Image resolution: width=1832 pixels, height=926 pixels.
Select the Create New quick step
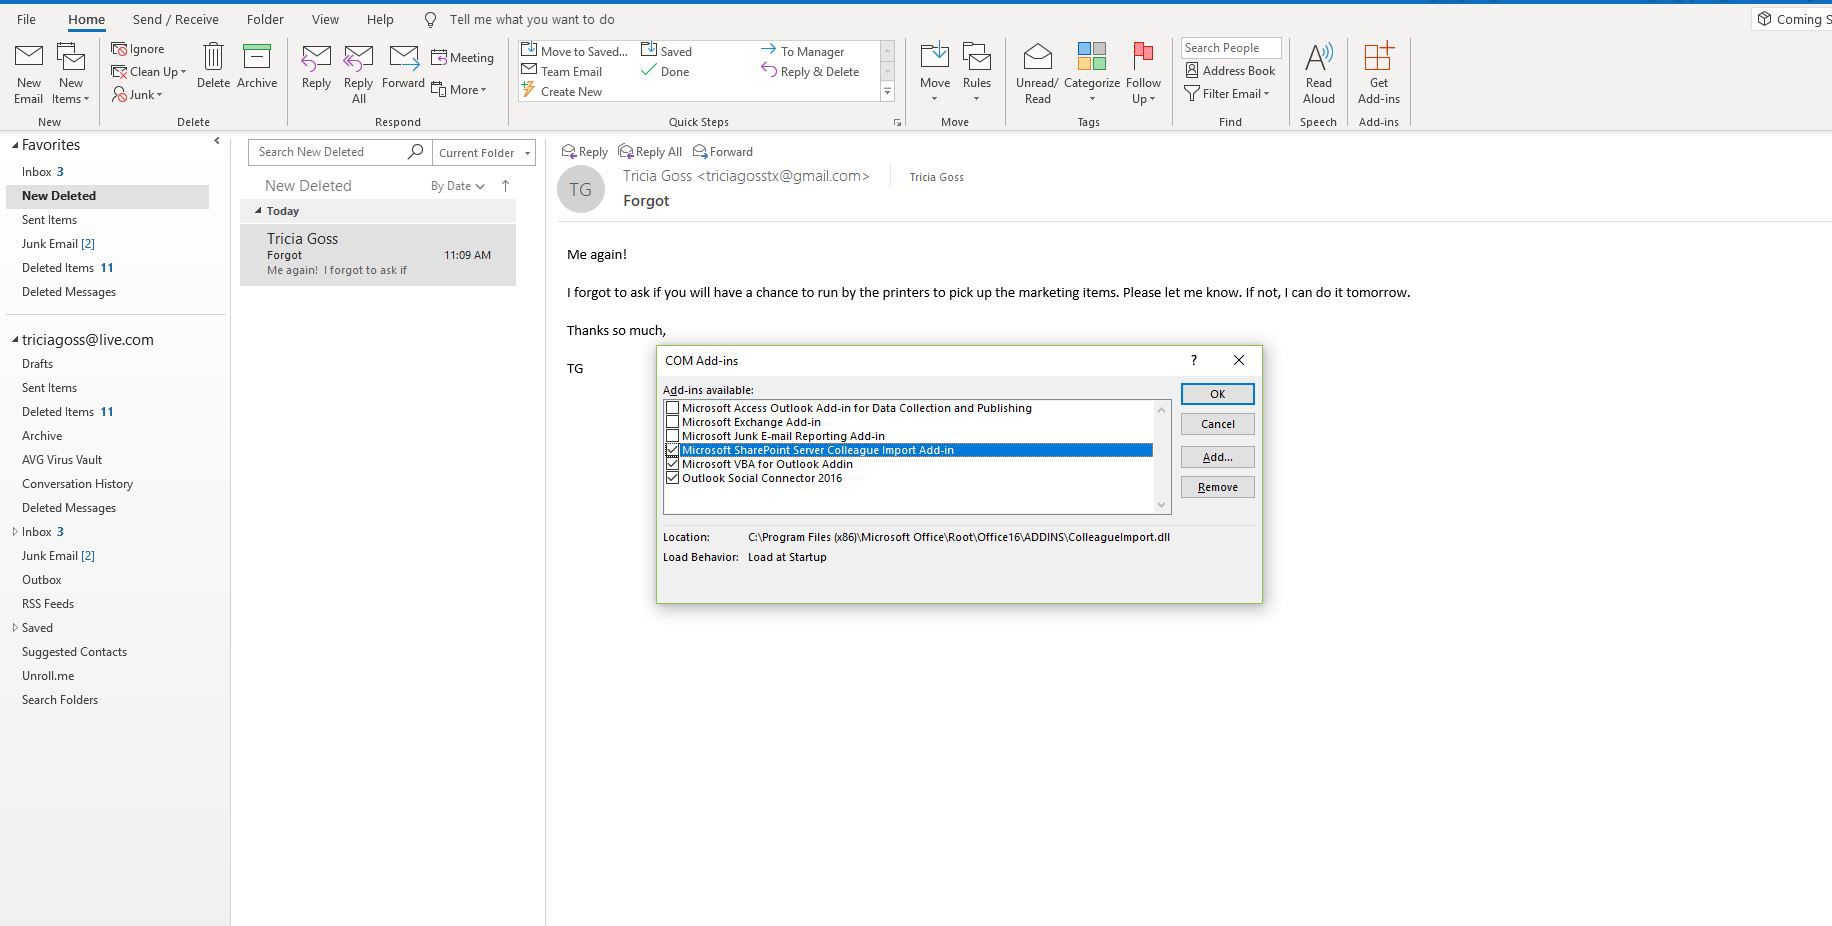click(x=562, y=91)
